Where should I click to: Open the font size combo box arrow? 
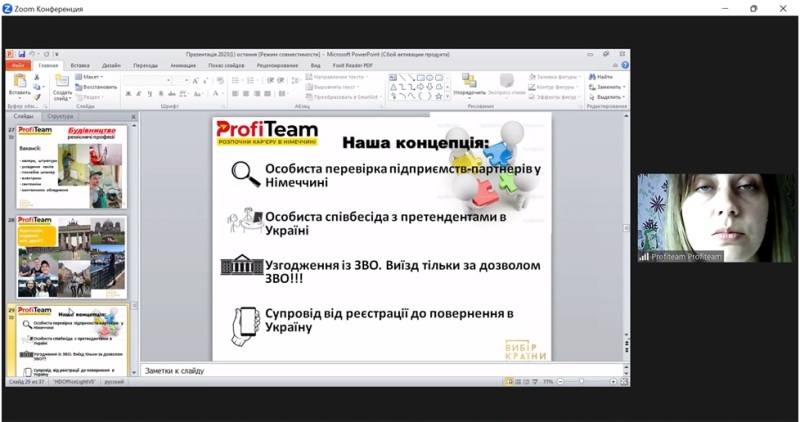click(187, 81)
